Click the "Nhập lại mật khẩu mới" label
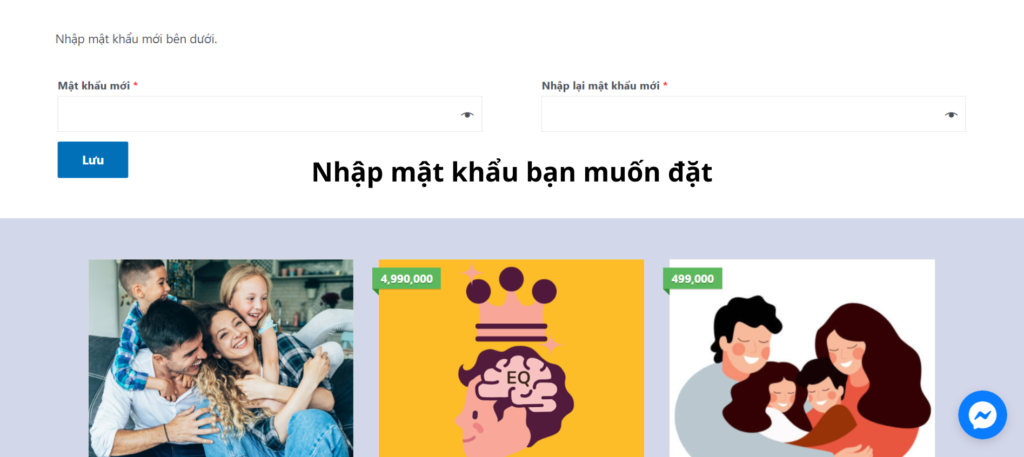Image resolution: width=1024 pixels, height=457 pixels. 600,86
